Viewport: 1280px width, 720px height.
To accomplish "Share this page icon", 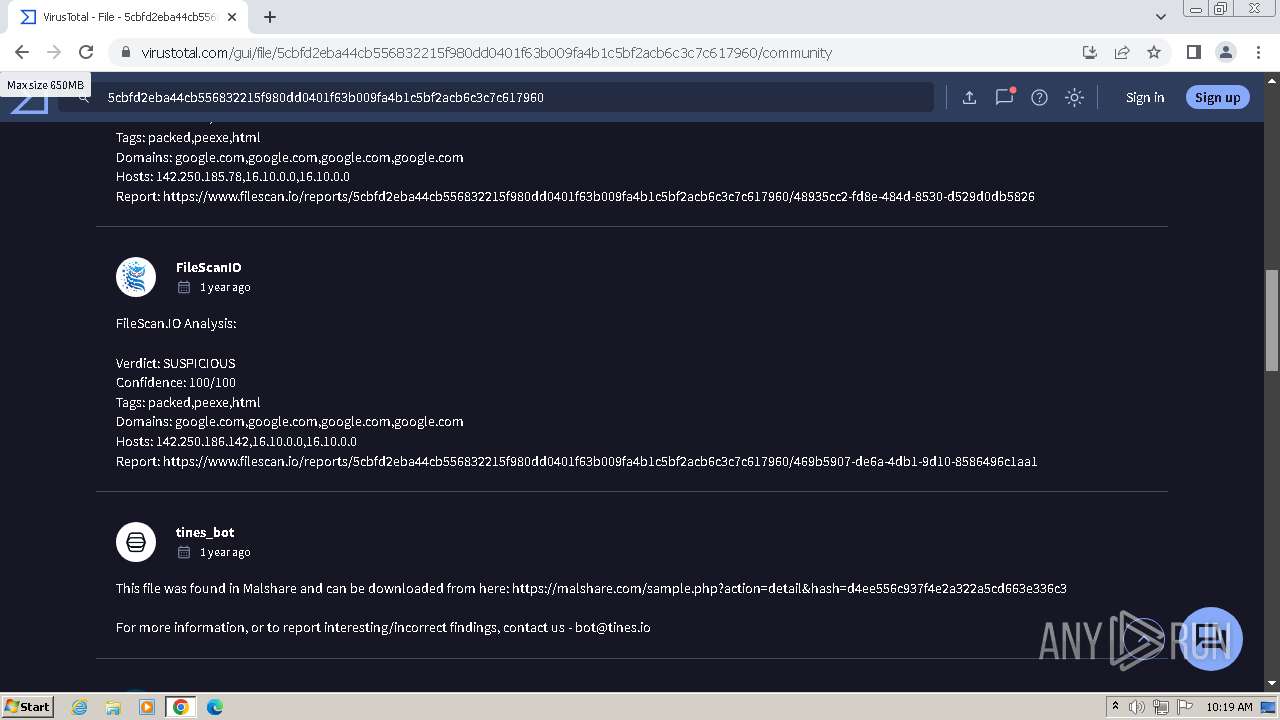I will (x=1122, y=52).
